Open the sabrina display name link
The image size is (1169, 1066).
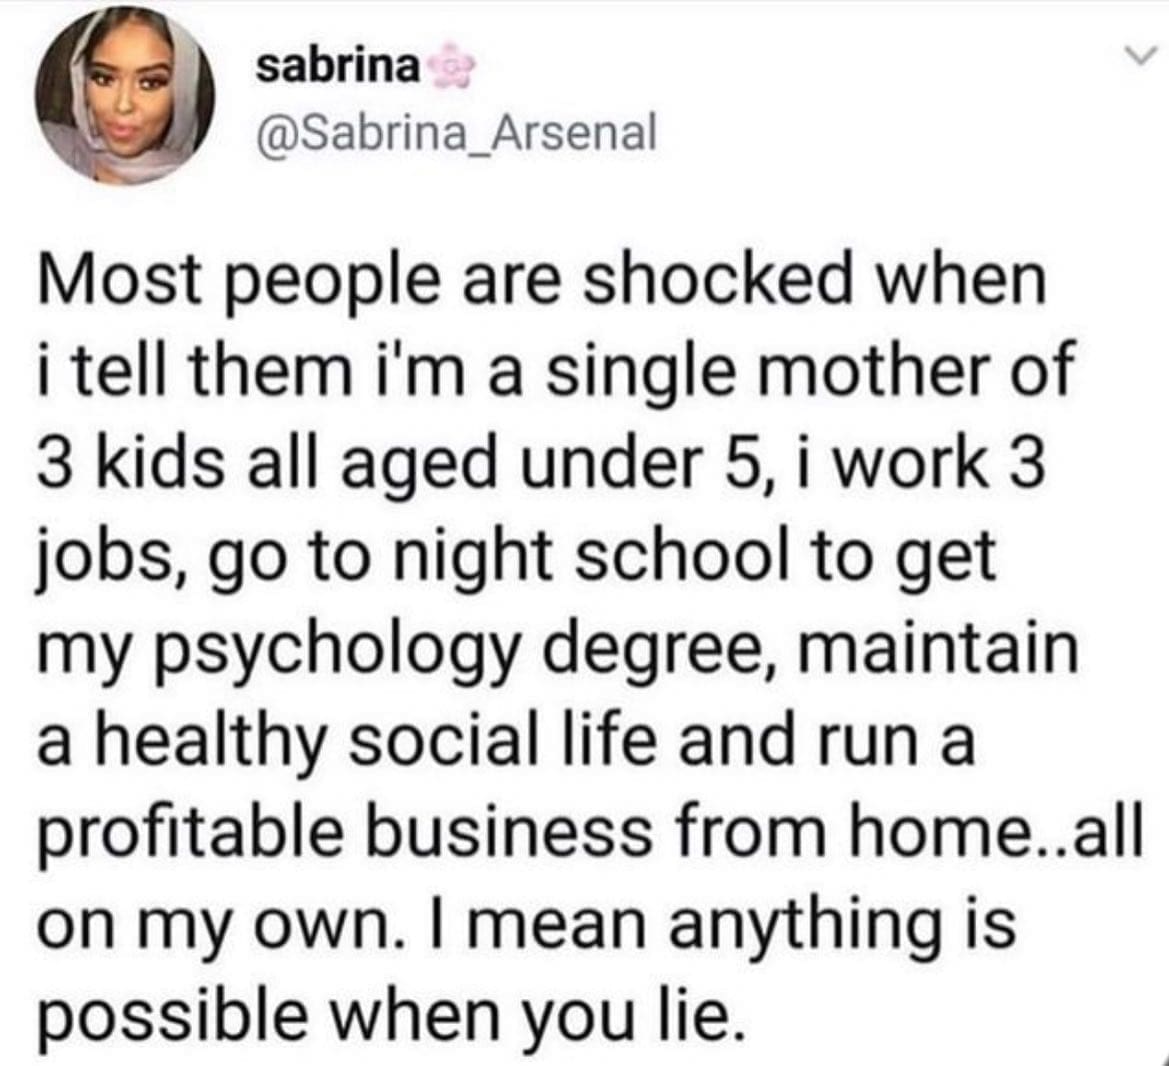(x=338, y=67)
